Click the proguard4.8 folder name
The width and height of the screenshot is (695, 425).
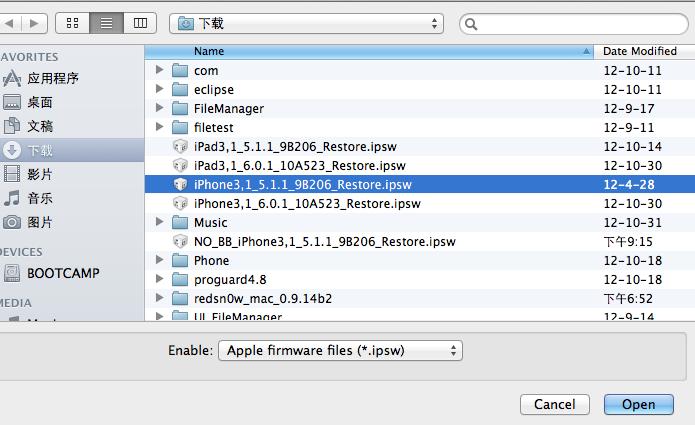point(230,280)
